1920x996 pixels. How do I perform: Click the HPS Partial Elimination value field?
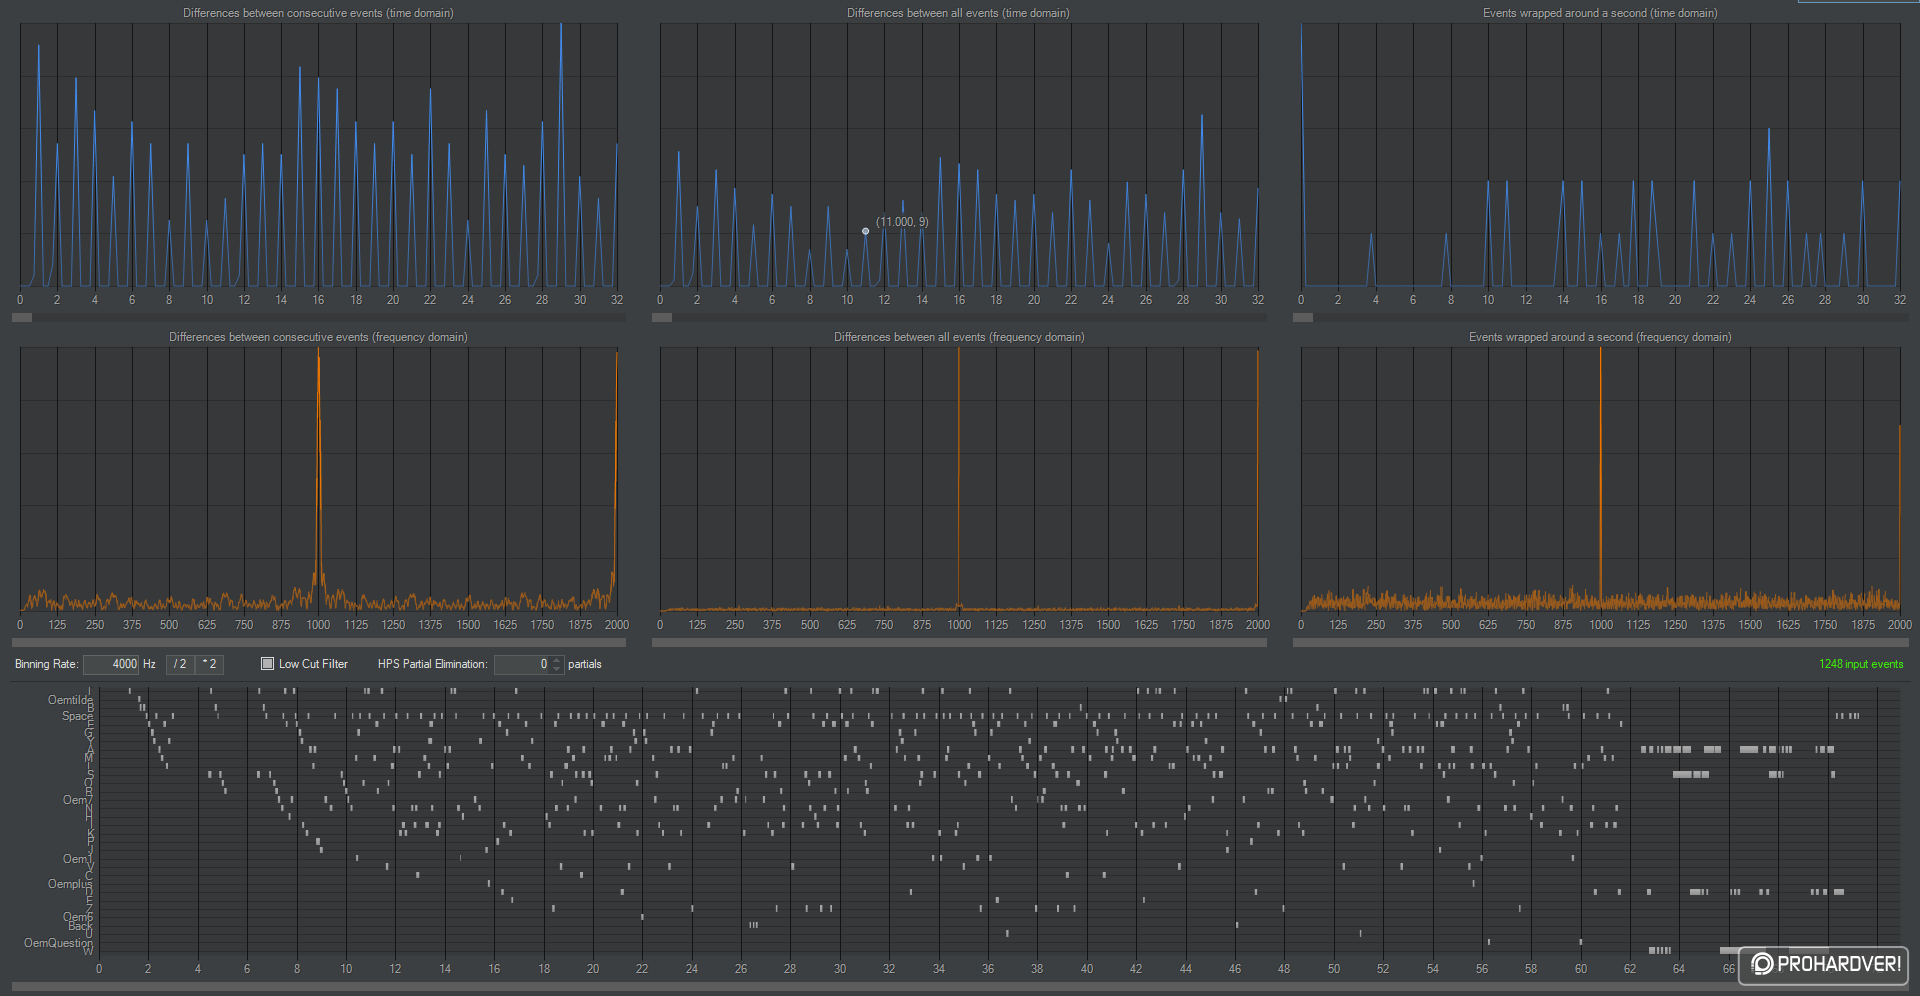point(522,664)
